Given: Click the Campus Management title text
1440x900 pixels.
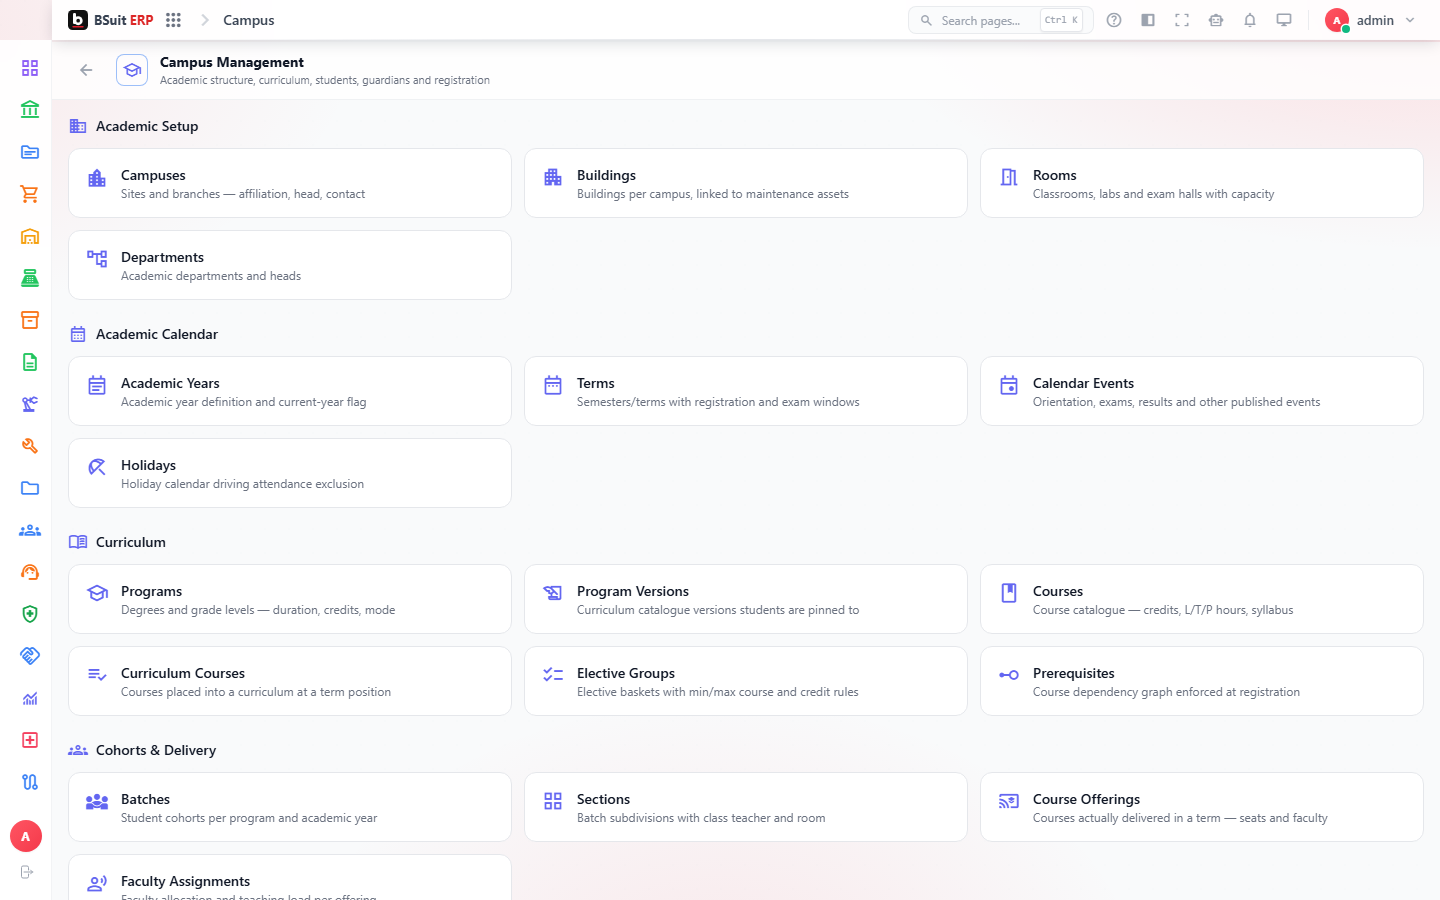Looking at the screenshot, I should click(x=232, y=62).
